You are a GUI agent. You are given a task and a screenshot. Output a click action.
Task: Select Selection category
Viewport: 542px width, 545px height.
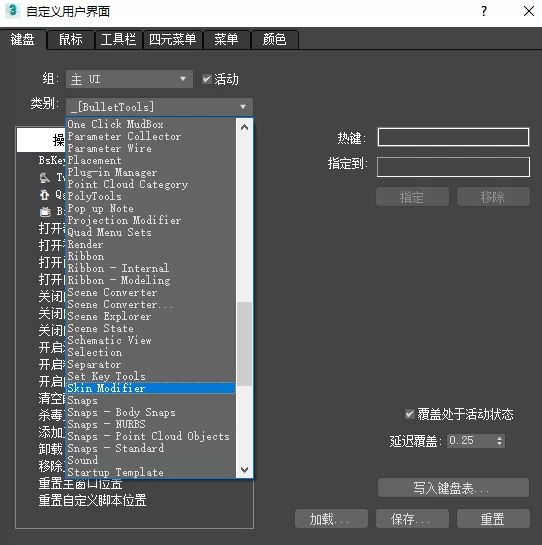coord(151,352)
